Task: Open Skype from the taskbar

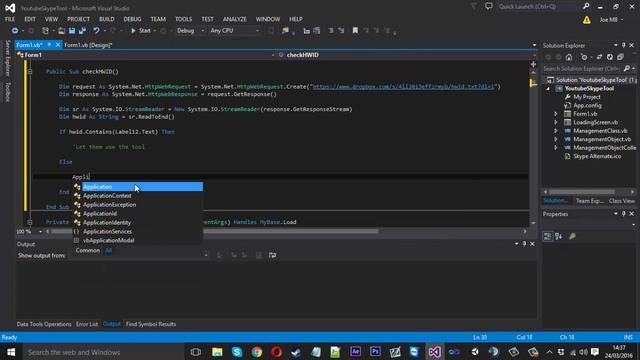Action: (237, 352)
